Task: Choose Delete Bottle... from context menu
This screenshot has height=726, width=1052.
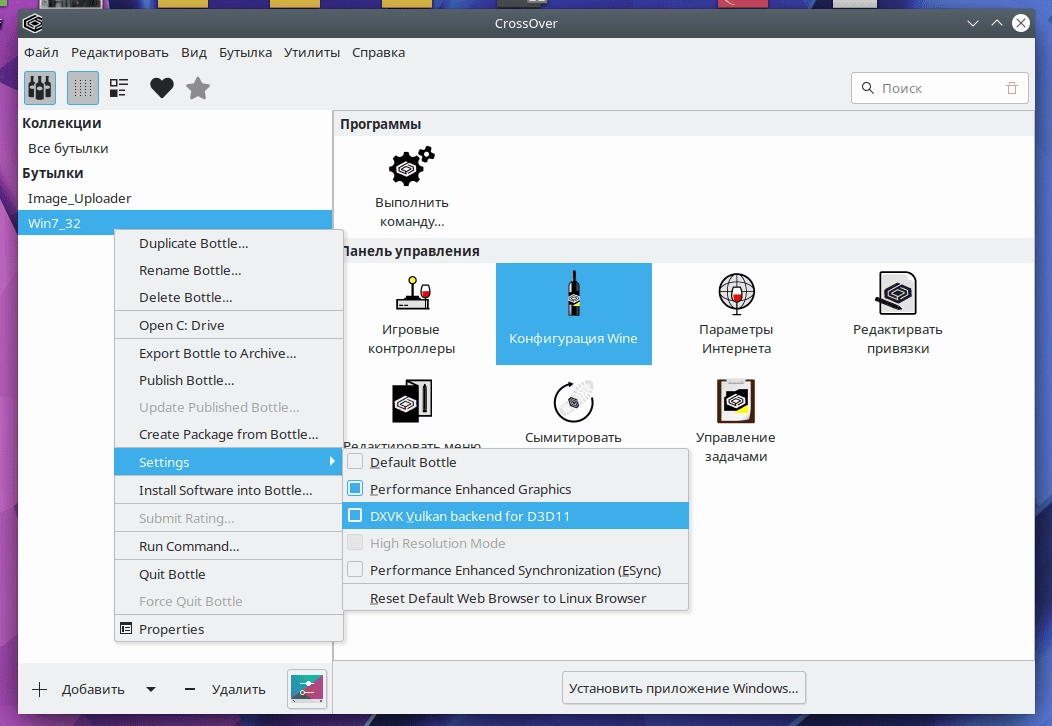Action: pyautogui.click(x=229, y=297)
